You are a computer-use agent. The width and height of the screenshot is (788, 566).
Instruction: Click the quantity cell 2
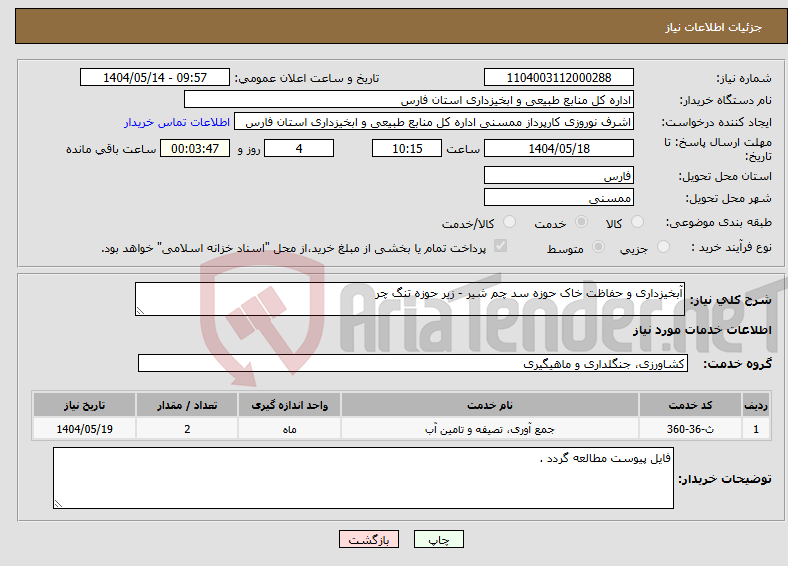(x=187, y=429)
